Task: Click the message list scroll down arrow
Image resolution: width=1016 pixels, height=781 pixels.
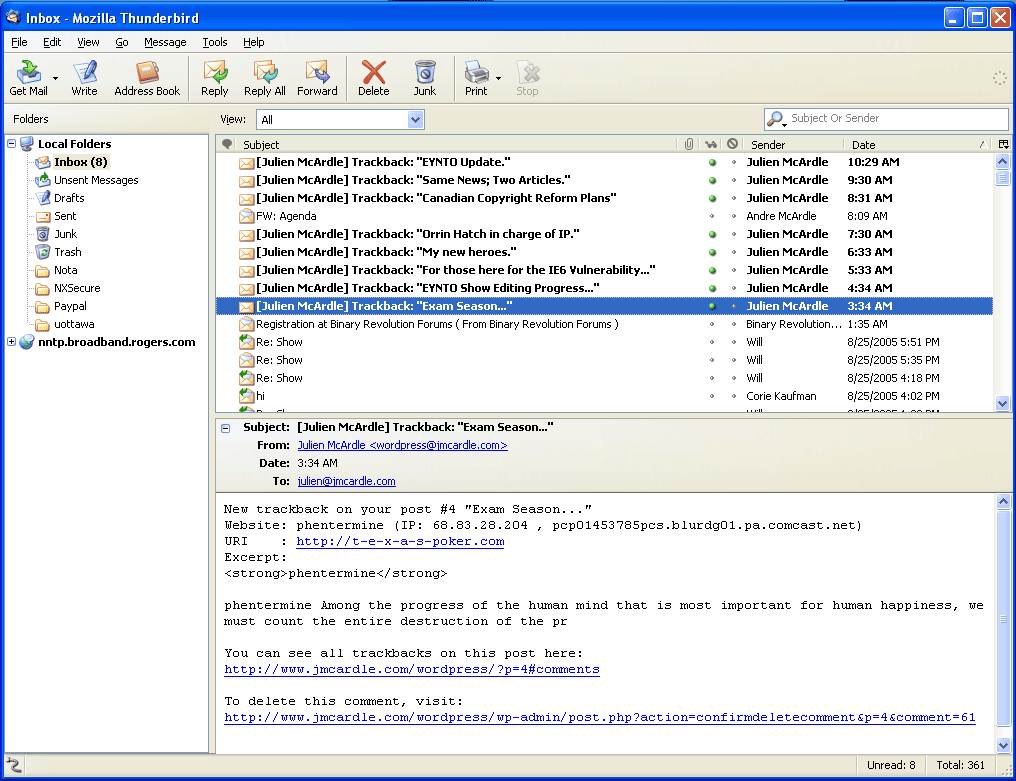Action: point(1002,403)
